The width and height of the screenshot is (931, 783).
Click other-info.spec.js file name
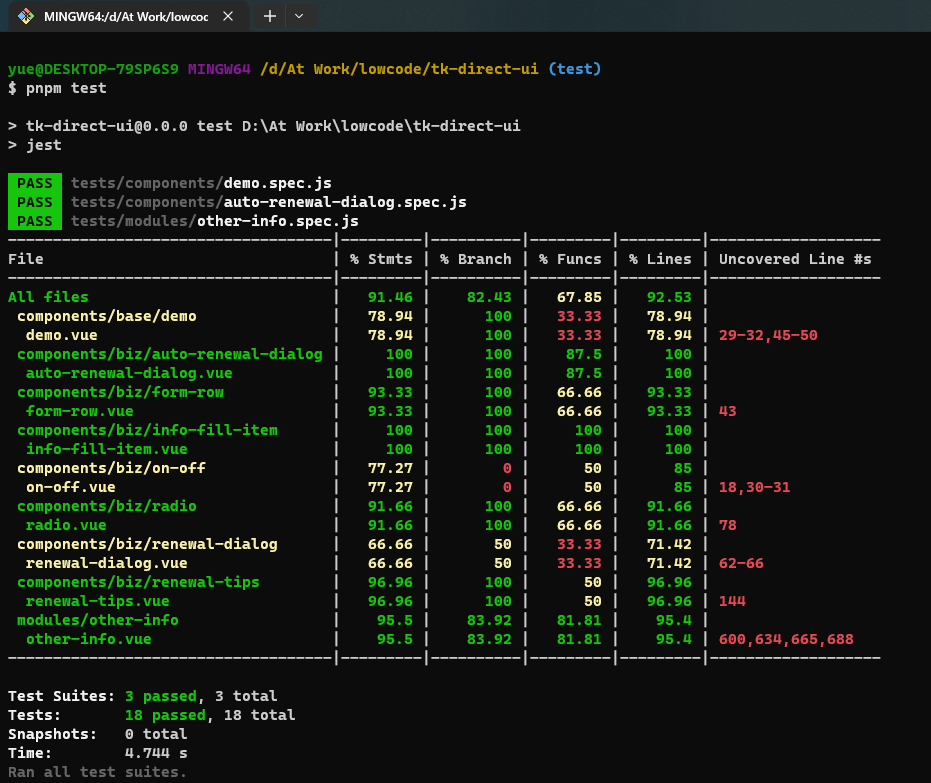tap(278, 221)
